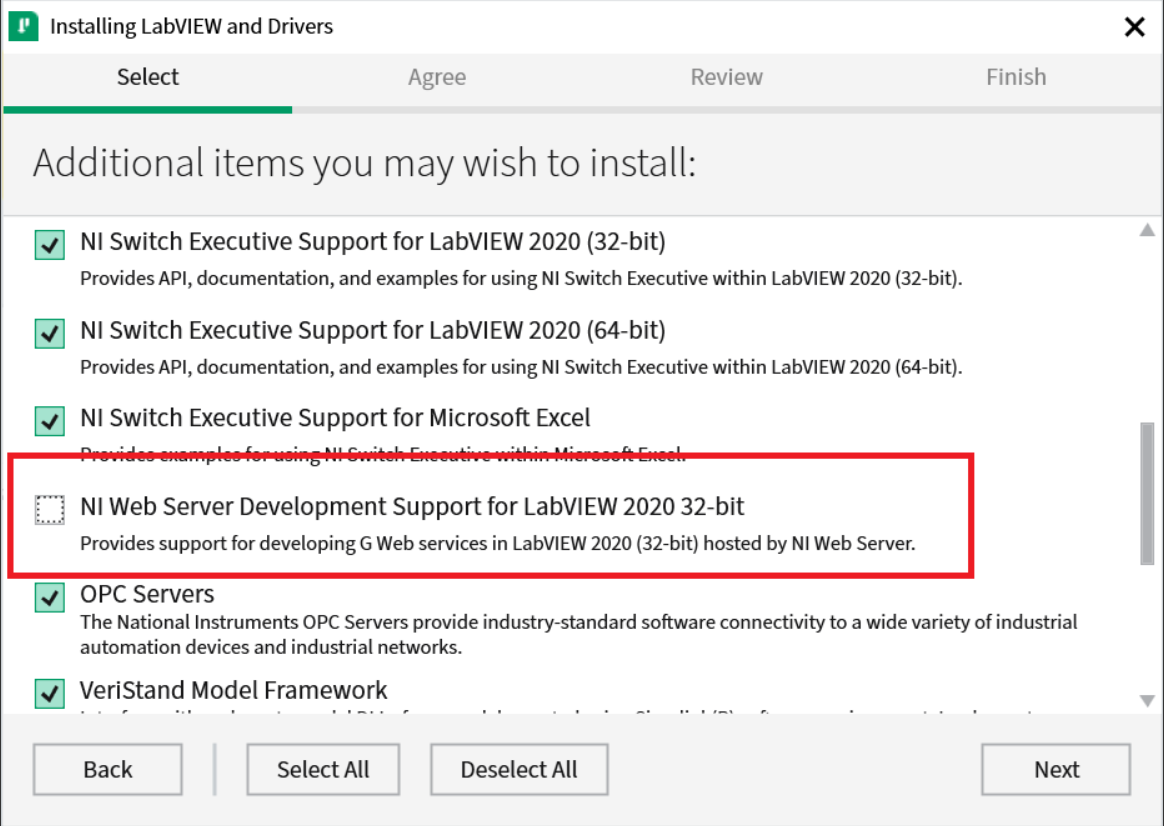
Task: Uncheck the OPC Servers checkbox
Action: click(50, 597)
